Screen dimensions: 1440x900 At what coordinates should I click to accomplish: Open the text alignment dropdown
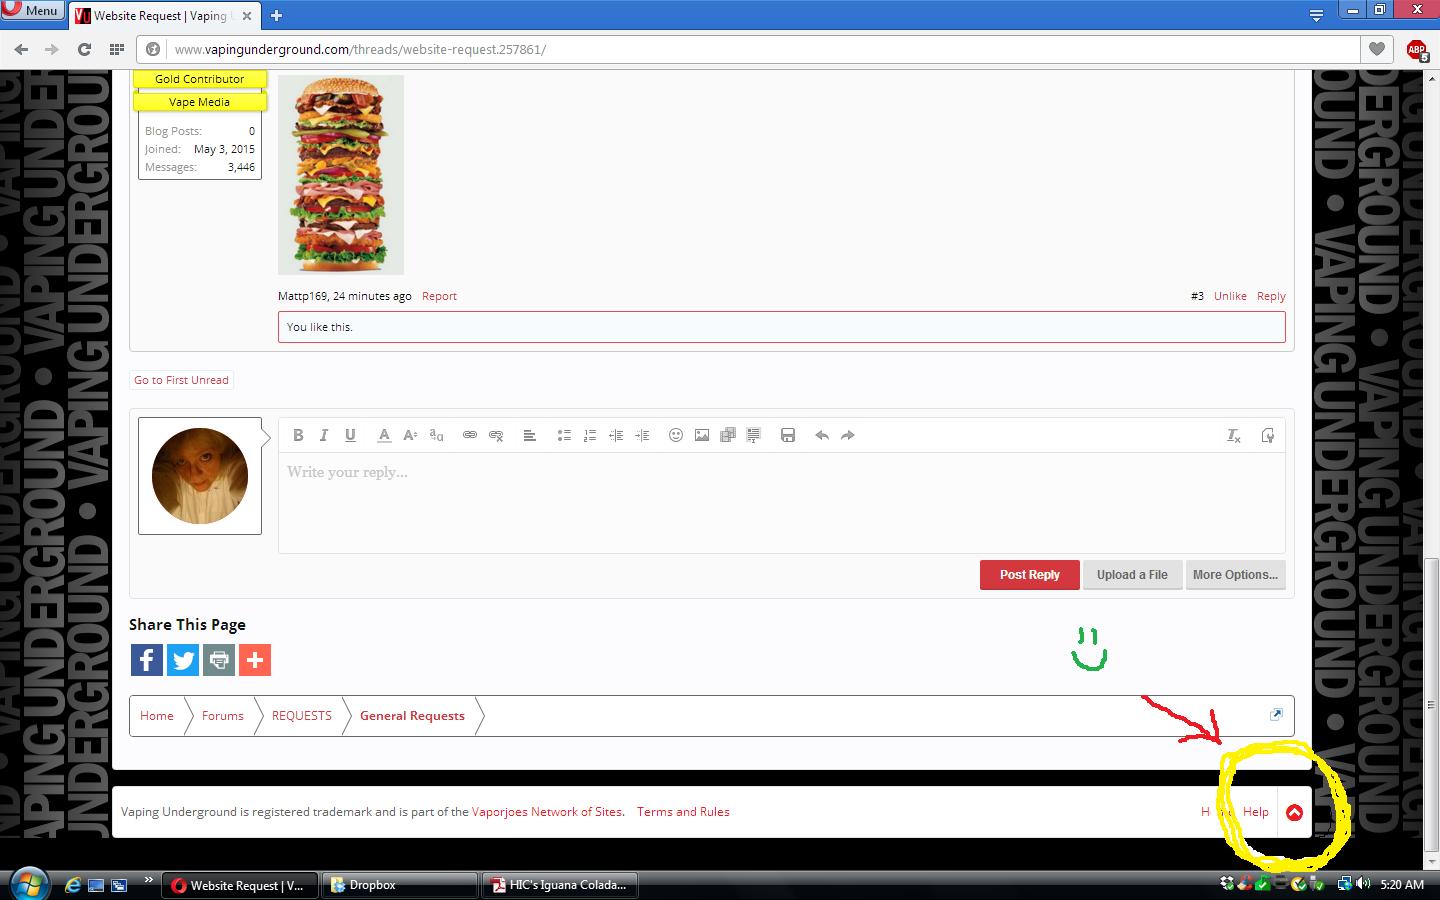[x=530, y=435]
